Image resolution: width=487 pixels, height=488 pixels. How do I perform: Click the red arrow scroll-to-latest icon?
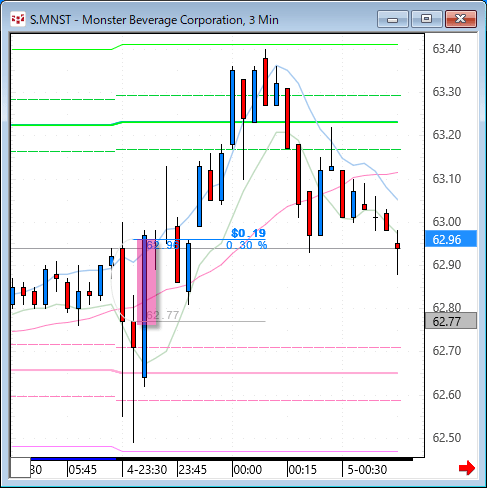[x=467, y=468]
